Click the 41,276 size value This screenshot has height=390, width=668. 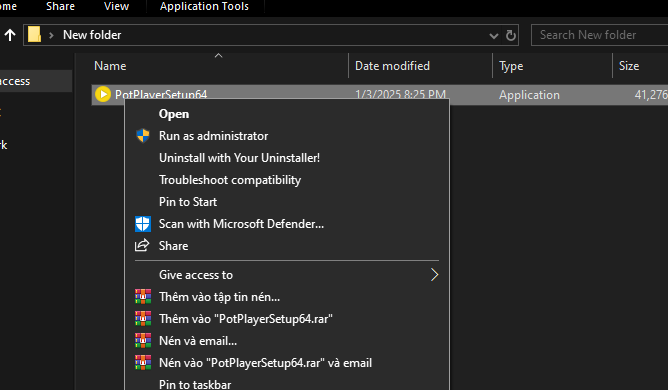pyautogui.click(x=651, y=95)
